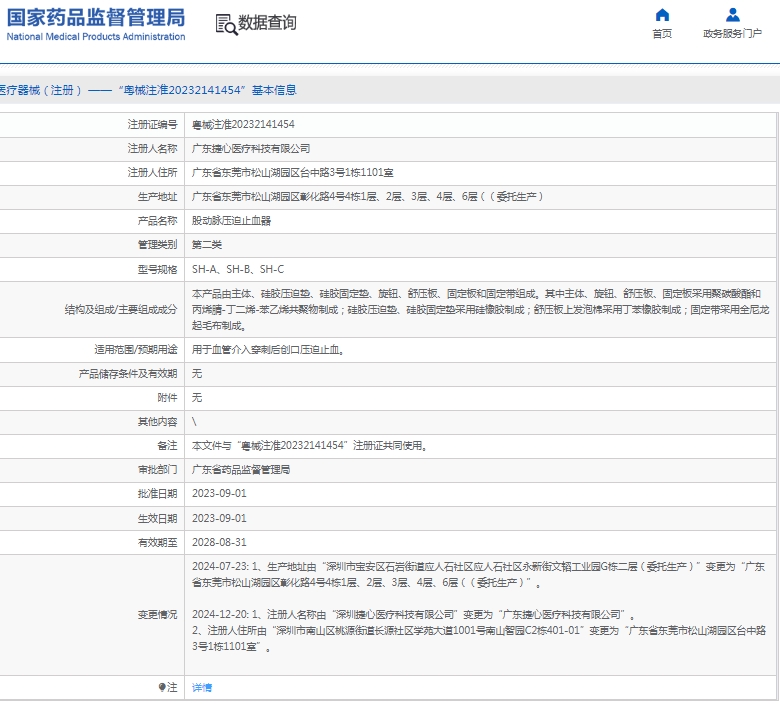Click remark text starting 本文件与
780x706 pixels.
(x=309, y=446)
